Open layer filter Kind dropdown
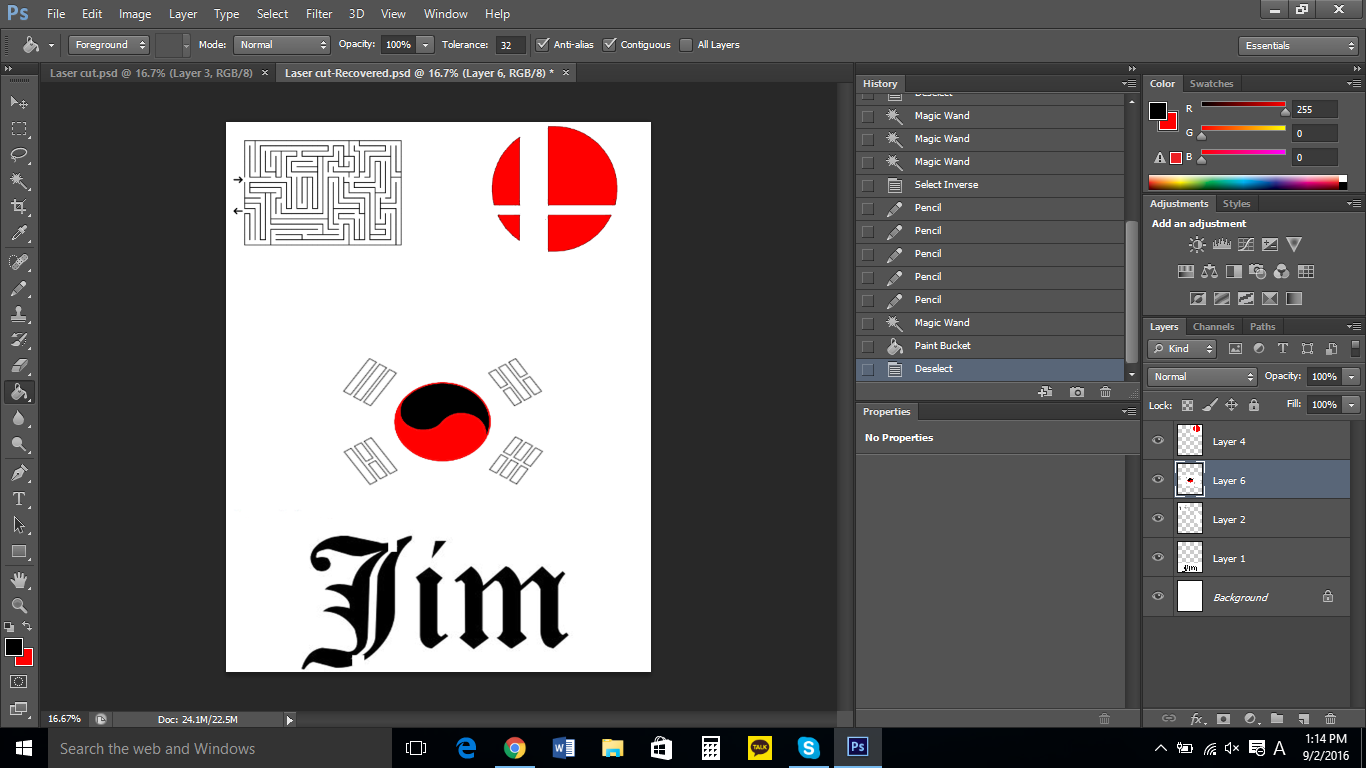 [1183, 348]
